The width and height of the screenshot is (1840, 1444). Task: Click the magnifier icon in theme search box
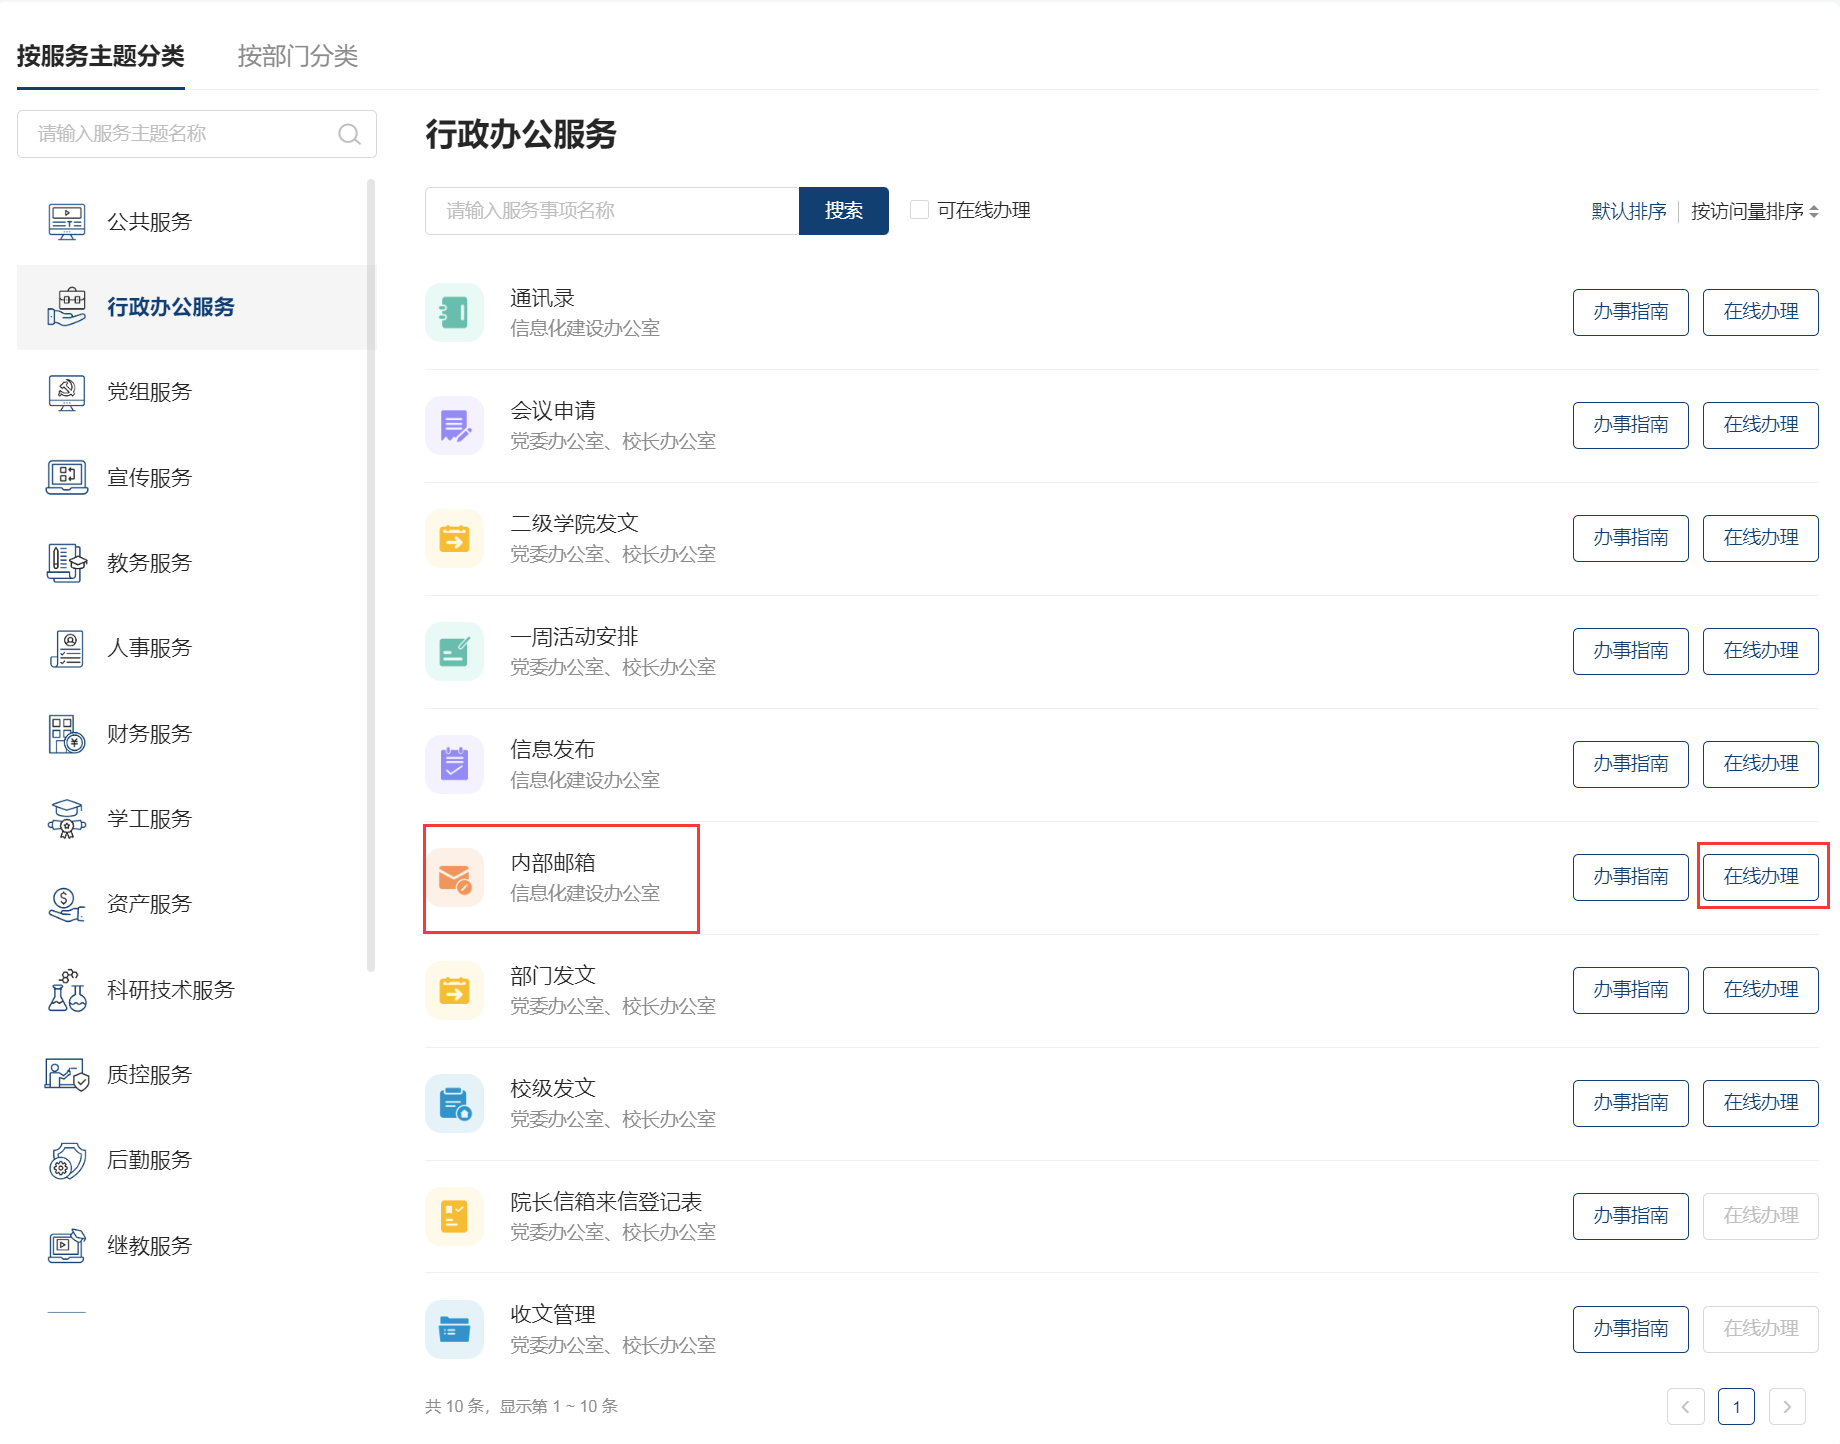(349, 134)
